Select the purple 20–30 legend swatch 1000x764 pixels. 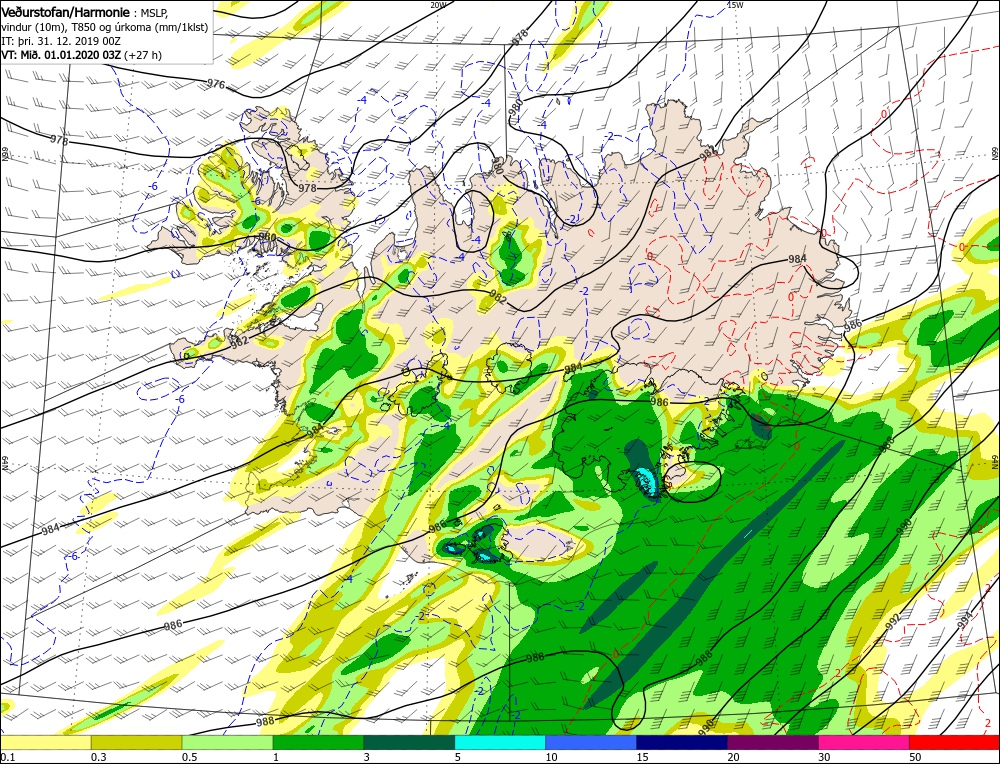pos(772,742)
